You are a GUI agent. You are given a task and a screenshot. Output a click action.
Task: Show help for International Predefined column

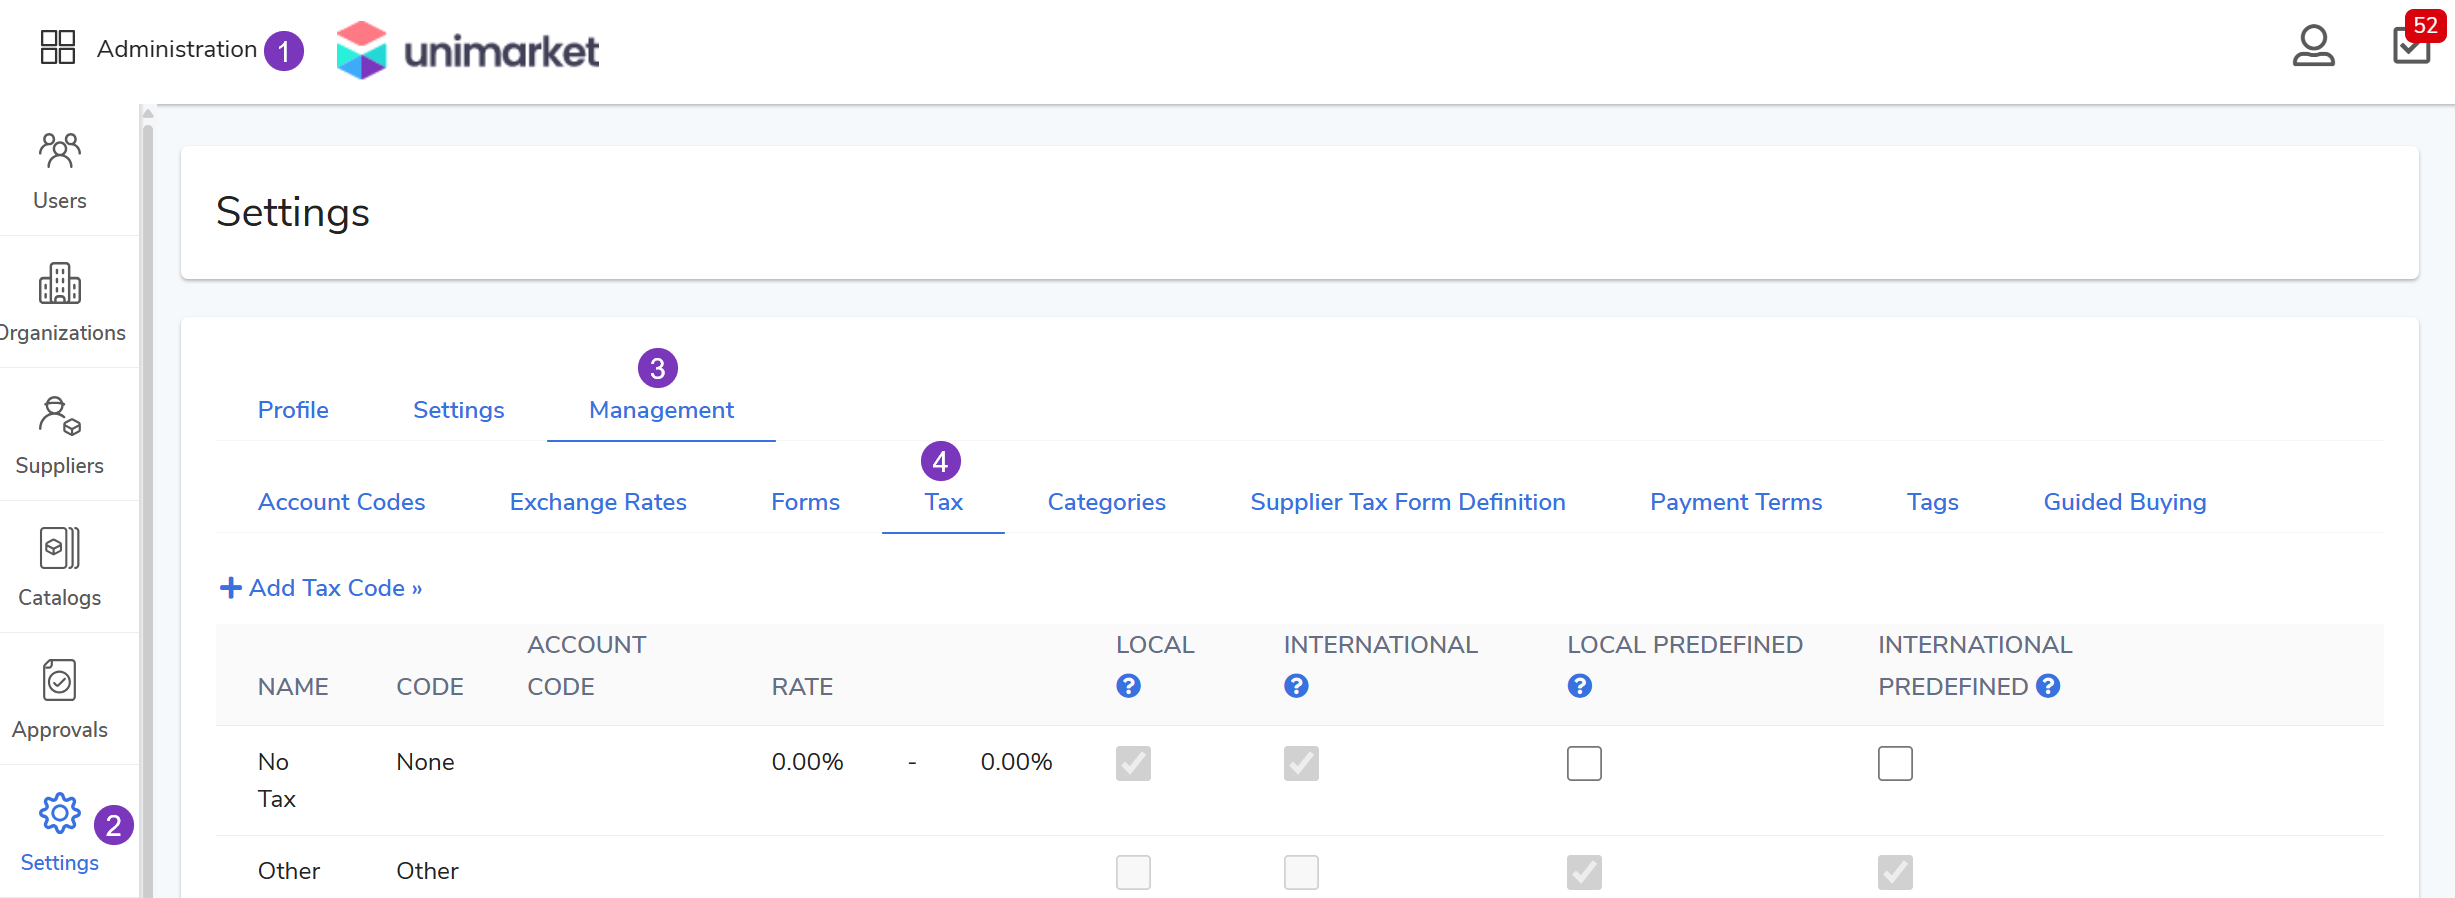click(x=2048, y=686)
